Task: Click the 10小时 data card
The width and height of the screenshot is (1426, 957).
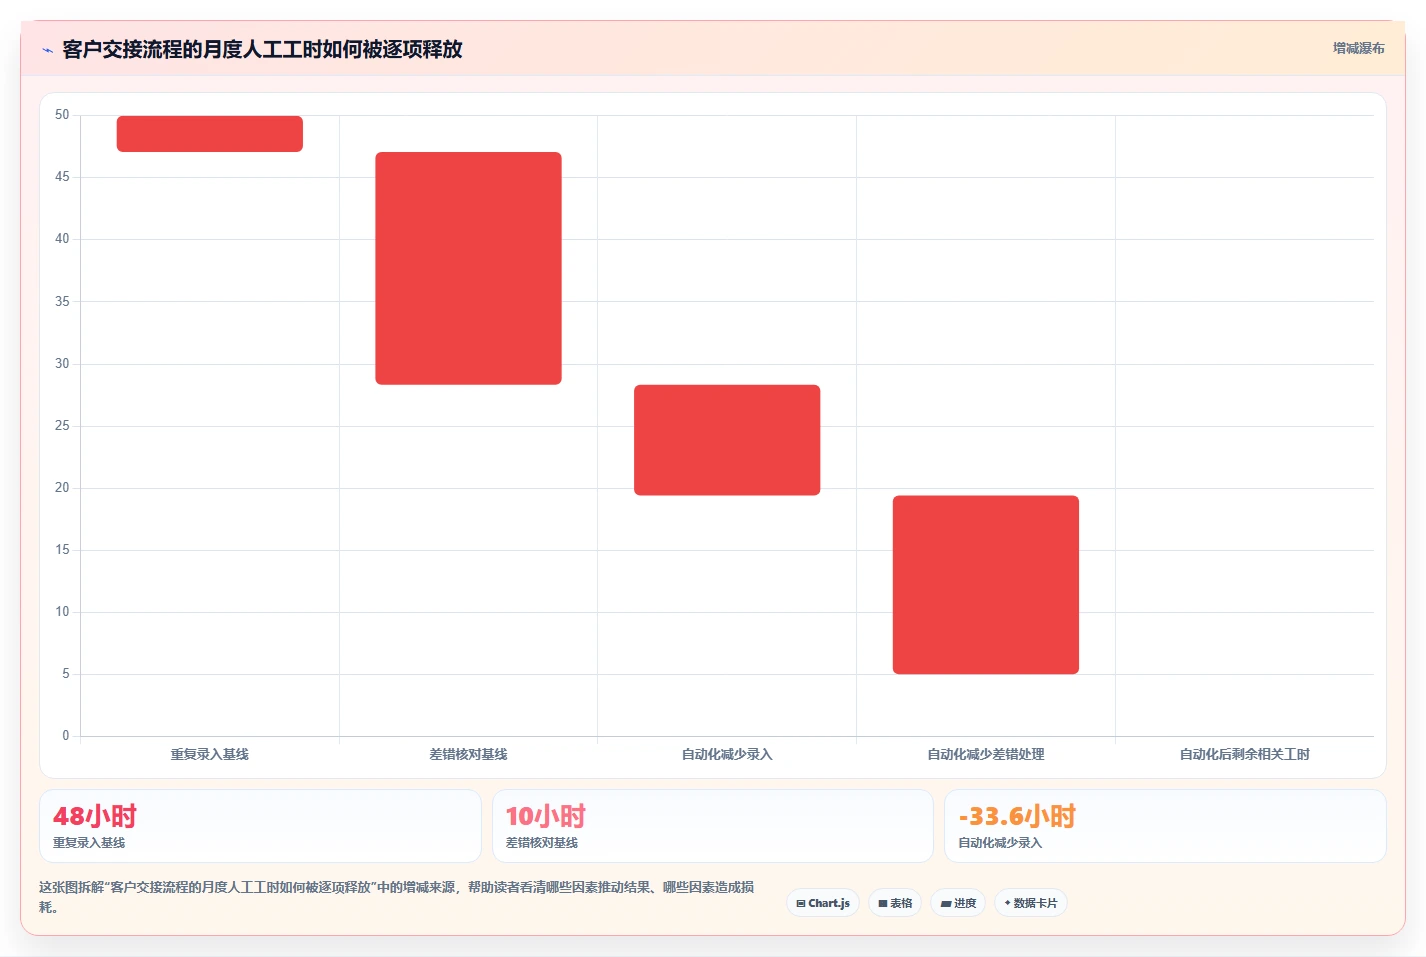Action: click(712, 826)
